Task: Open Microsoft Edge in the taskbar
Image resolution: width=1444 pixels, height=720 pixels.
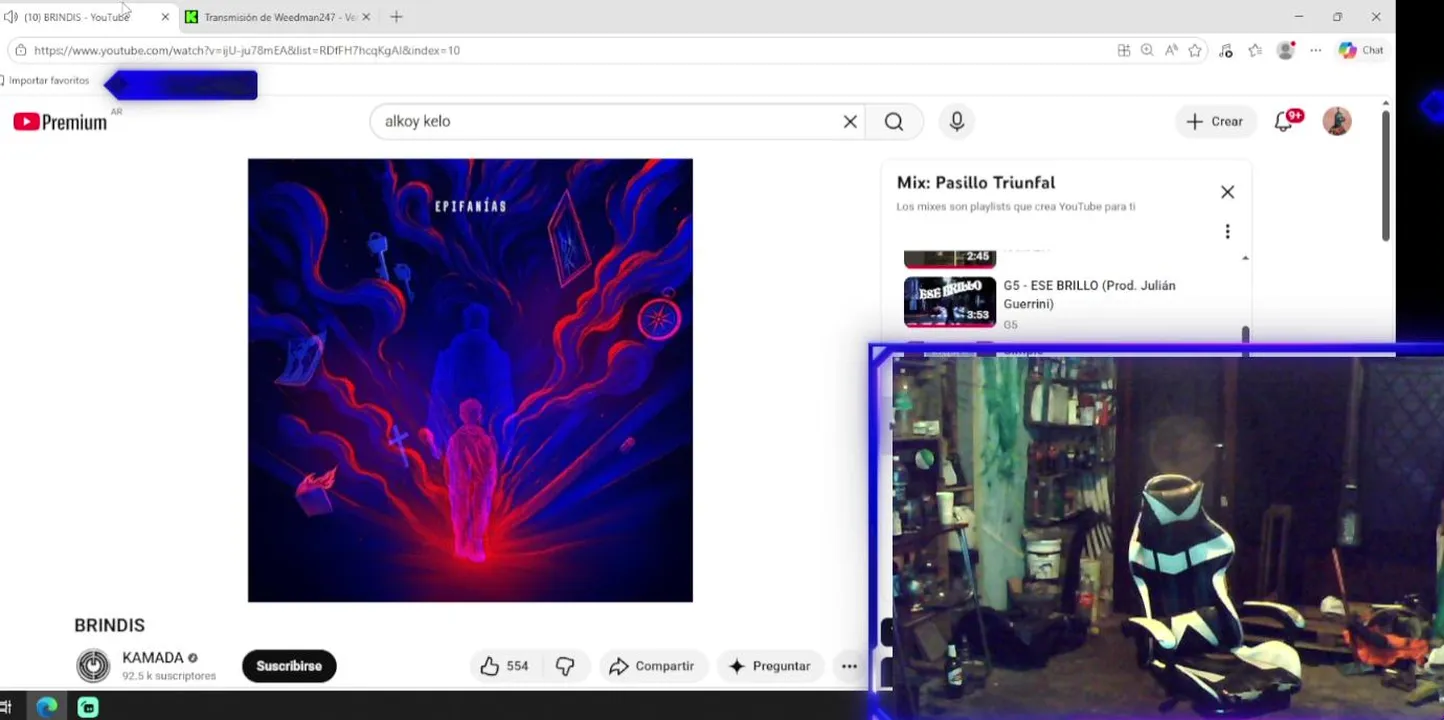Action: (x=47, y=707)
